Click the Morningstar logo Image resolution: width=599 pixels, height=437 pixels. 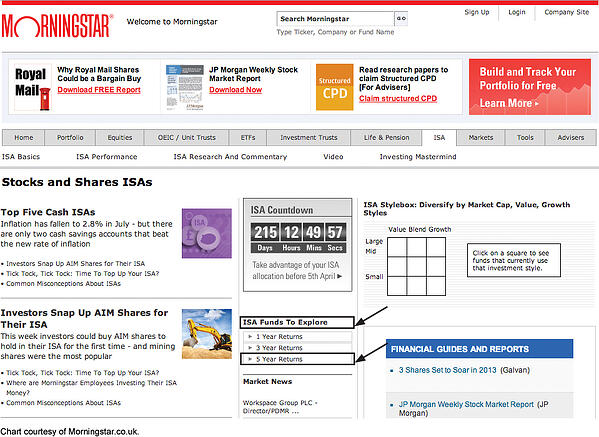click(57, 26)
